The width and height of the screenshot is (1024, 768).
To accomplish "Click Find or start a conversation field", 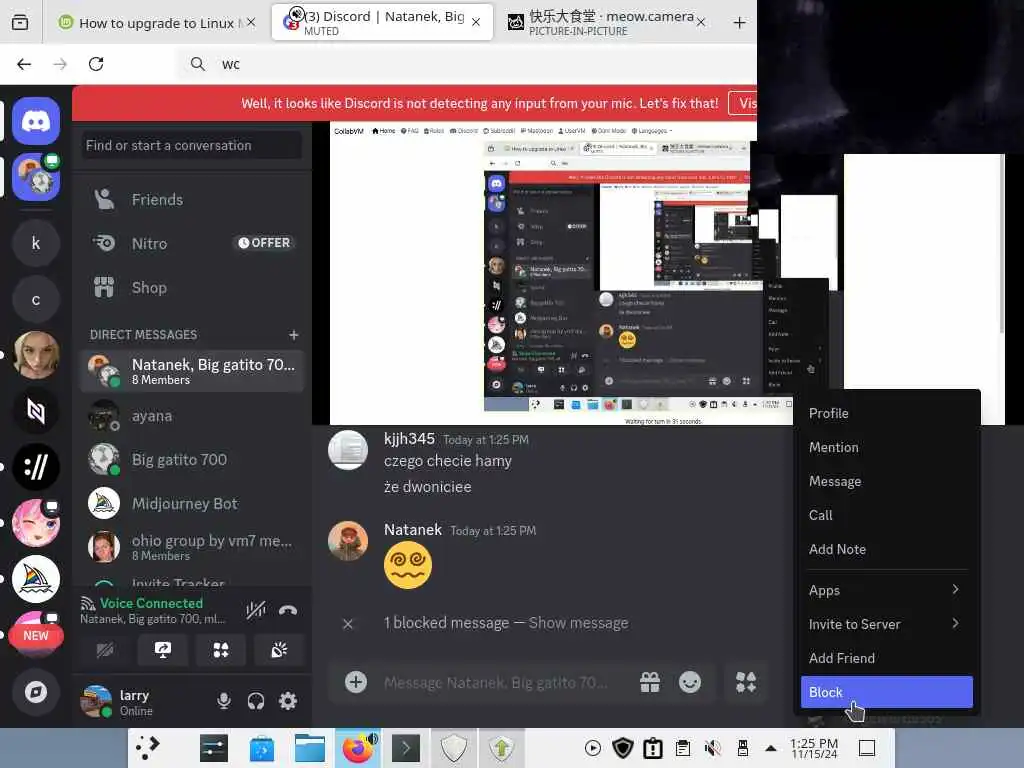I will click(x=193, y=145).
